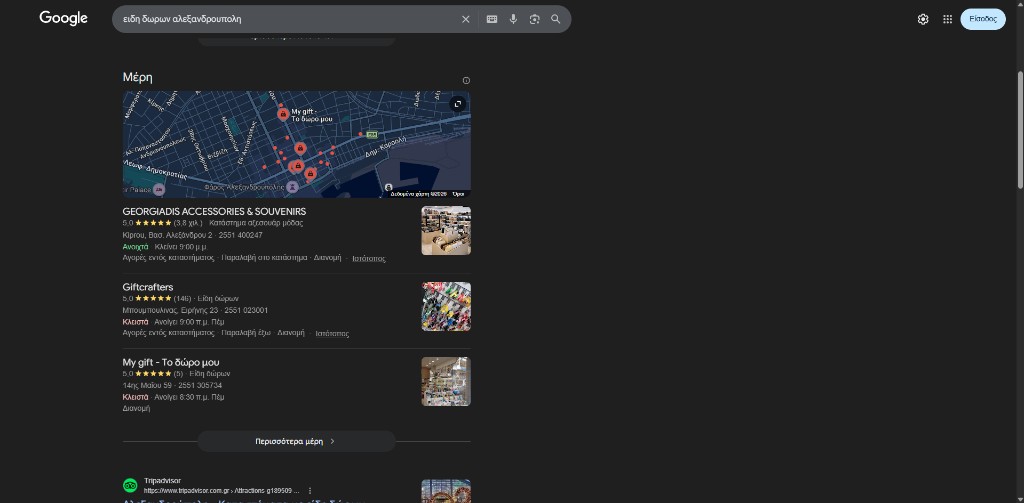Click the Κλειστά status for Giftcrafters
The width and height of the screenshot is (1024, 503).
coord(135,322)
